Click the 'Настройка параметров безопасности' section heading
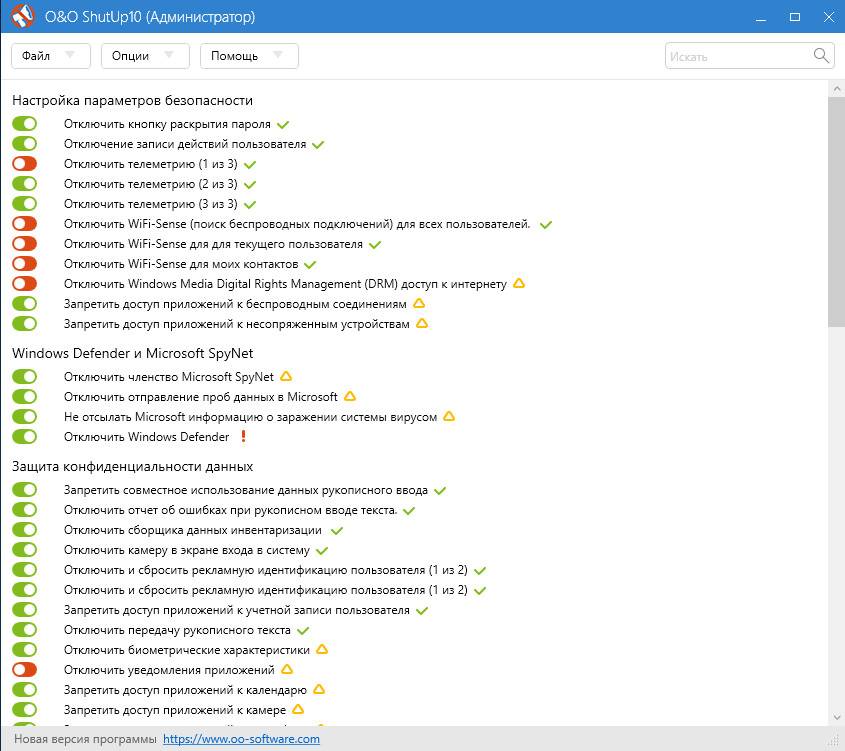This screenshot has width=845, height=751. click(x=133, y=101)
